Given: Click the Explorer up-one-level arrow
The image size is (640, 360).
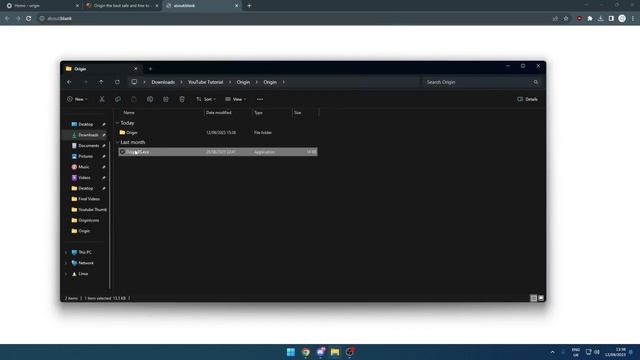Looking at the screenshot, I should pos(101,82).
